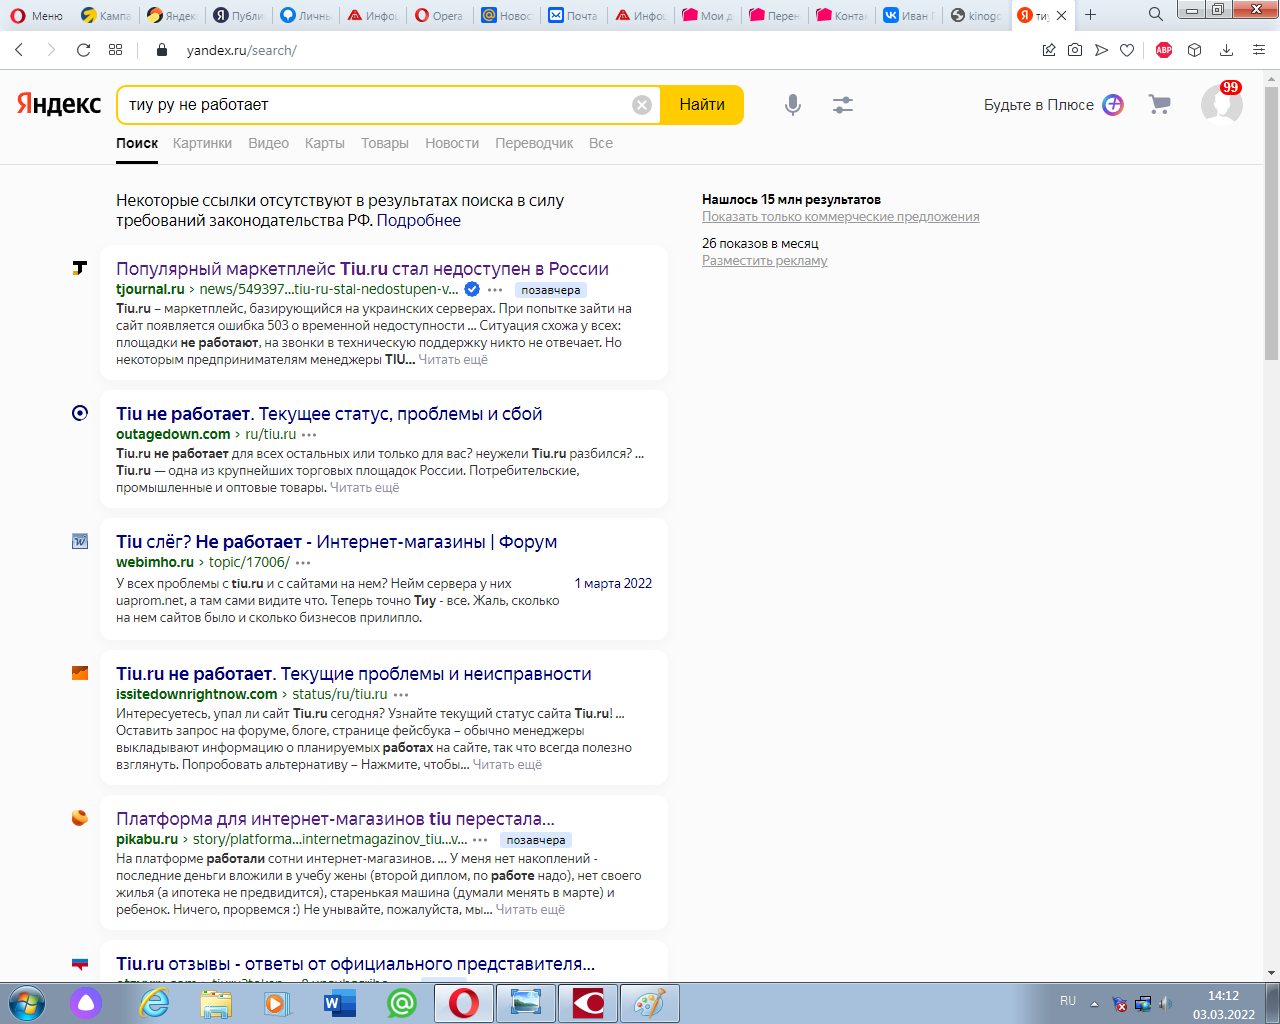The width and height of the screenshot is (1280, 1024).
Task: Expand options for tjournal.ru result
Action: (495, 290)
